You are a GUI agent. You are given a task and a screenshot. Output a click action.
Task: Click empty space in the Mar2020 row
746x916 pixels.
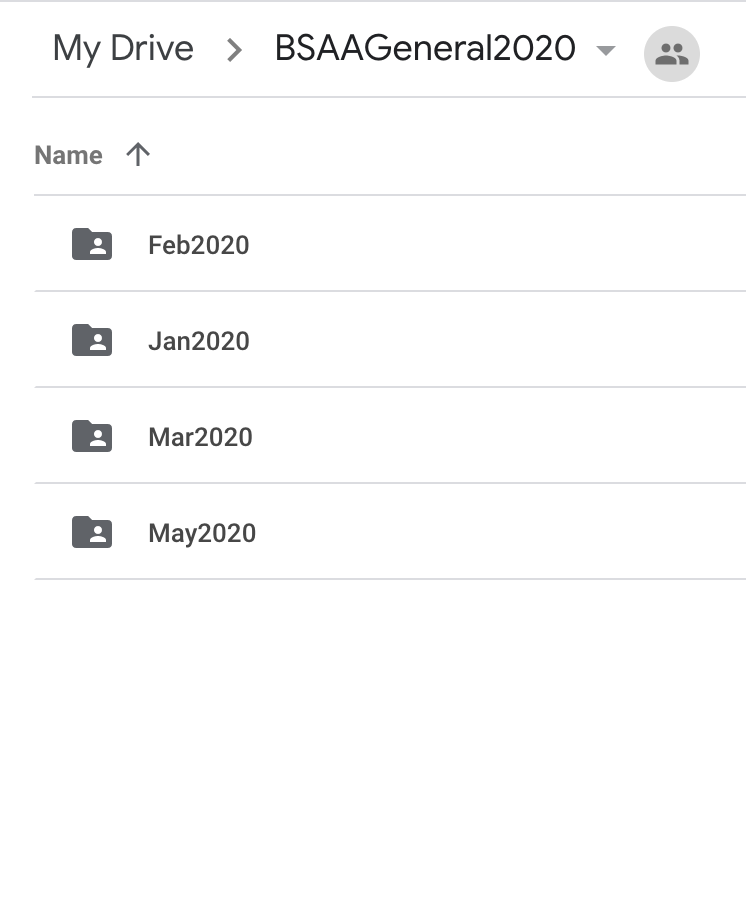point(497,436)
